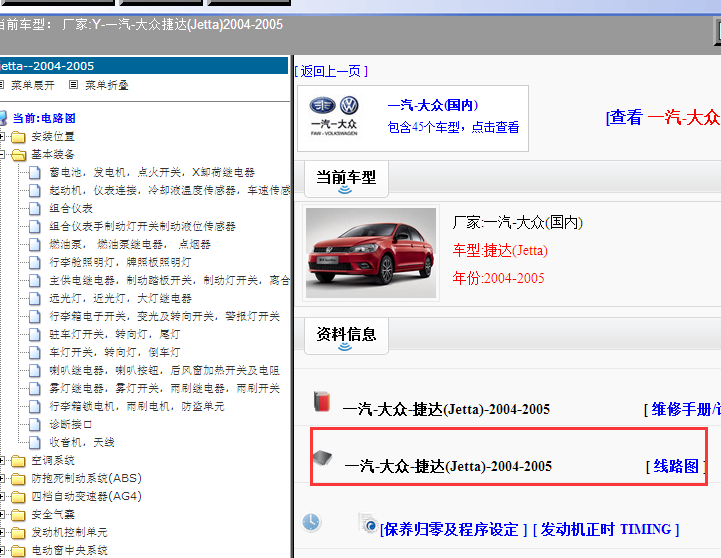Click the 菜单折叠 list icon
Viewport: 721px width, 558px height.
[x=73, y=85]
